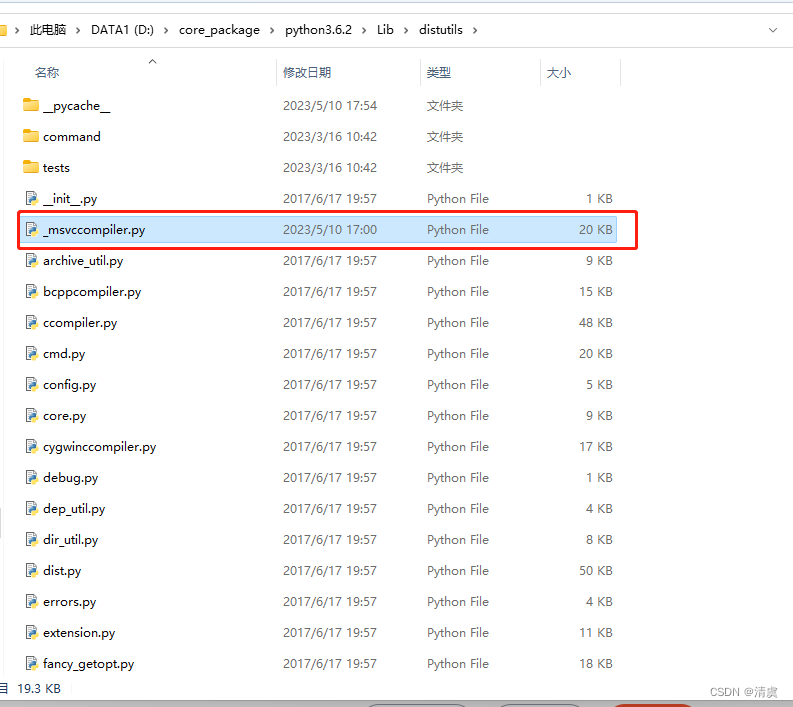Click the _msvccompiler.py file icon
Viewport: 793px width, 707px height.
tap(32, 229)
